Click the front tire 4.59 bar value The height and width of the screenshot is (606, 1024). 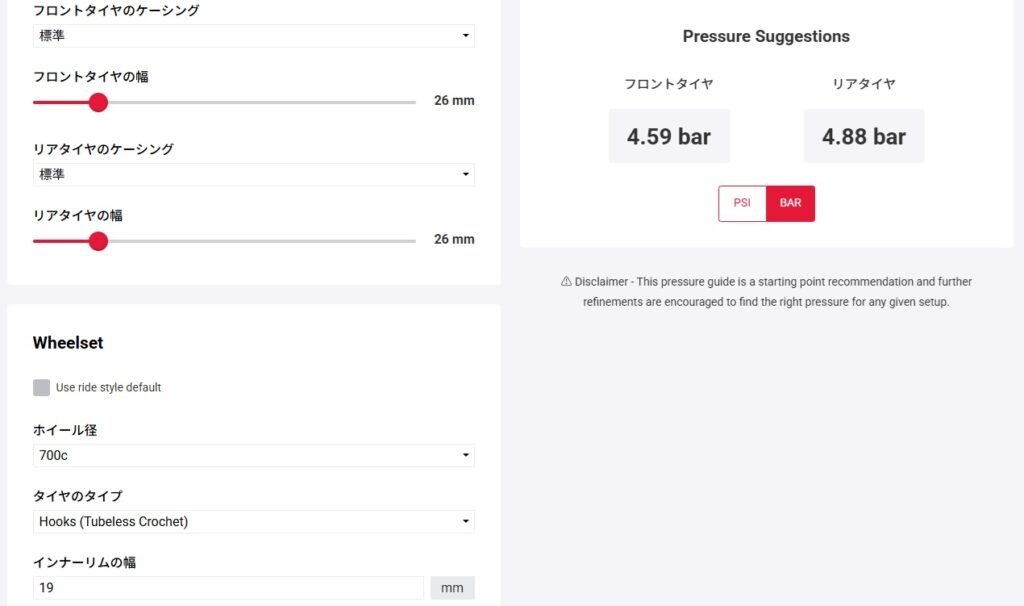pyautogui.click(x=669, y=136)
